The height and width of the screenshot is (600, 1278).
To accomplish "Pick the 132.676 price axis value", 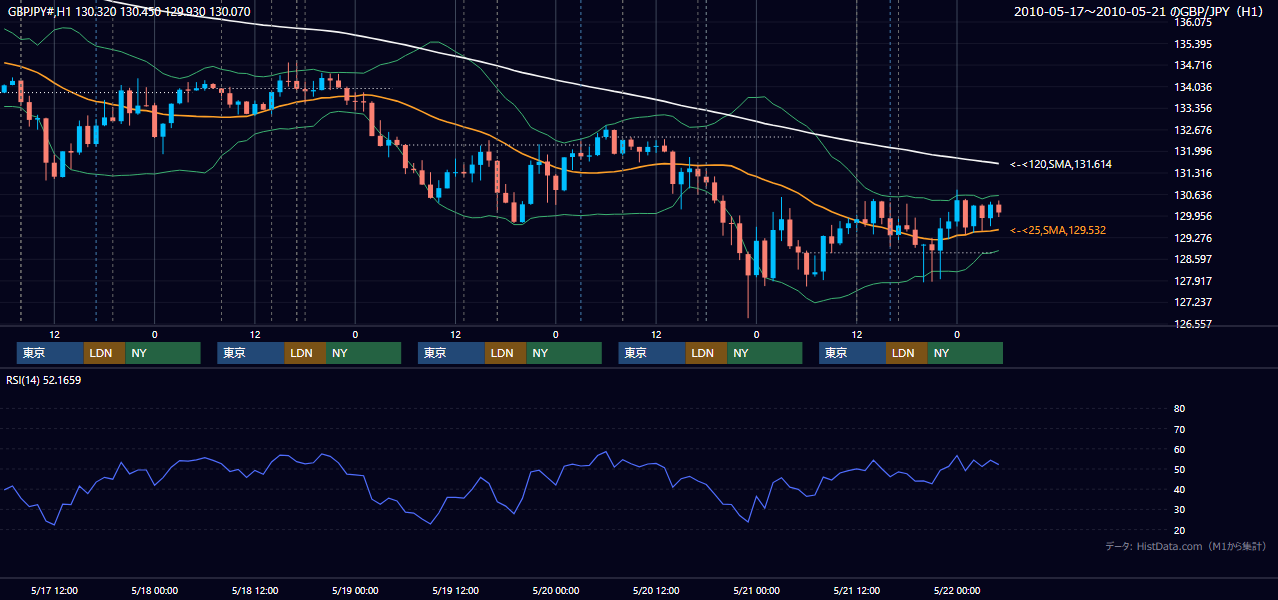I will [x=1194, y=131].
